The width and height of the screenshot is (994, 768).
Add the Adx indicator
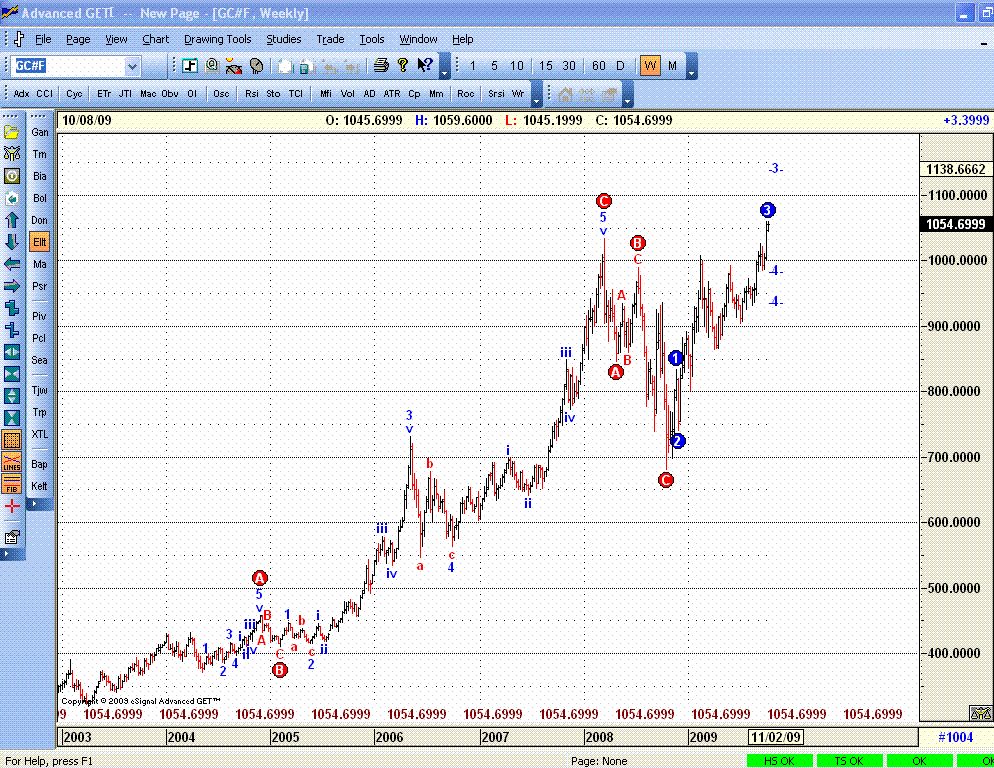click(x=22, y=94)
